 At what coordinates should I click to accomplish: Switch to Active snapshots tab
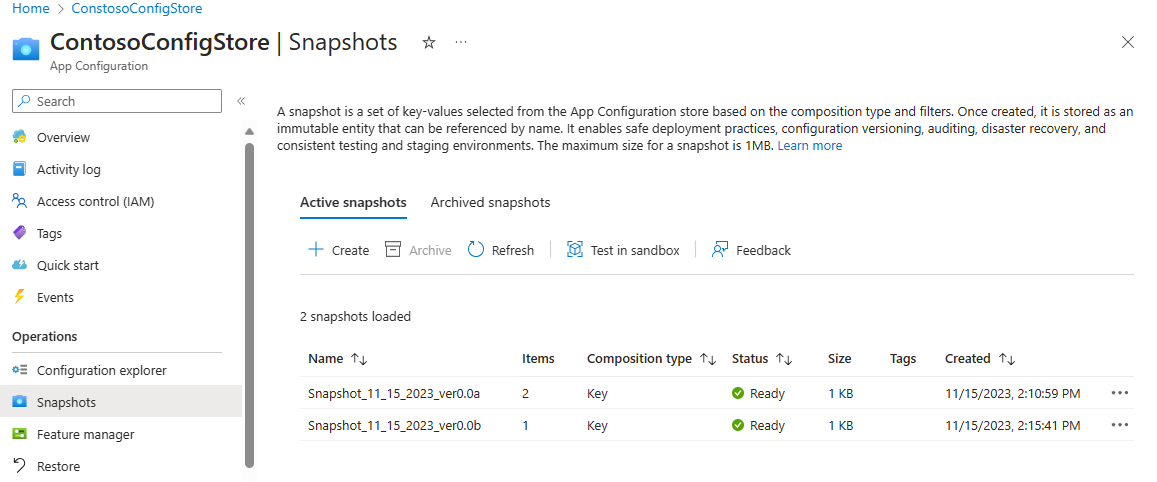[x=353, y=202]
